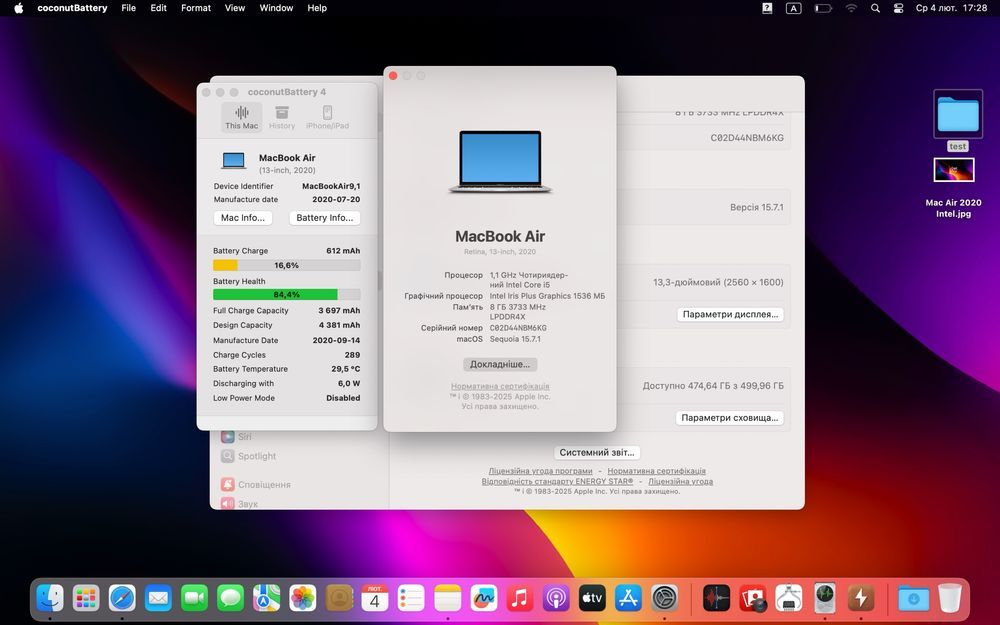Click the green Battery Health bar

pyautogui.click(x=286, y=295)
